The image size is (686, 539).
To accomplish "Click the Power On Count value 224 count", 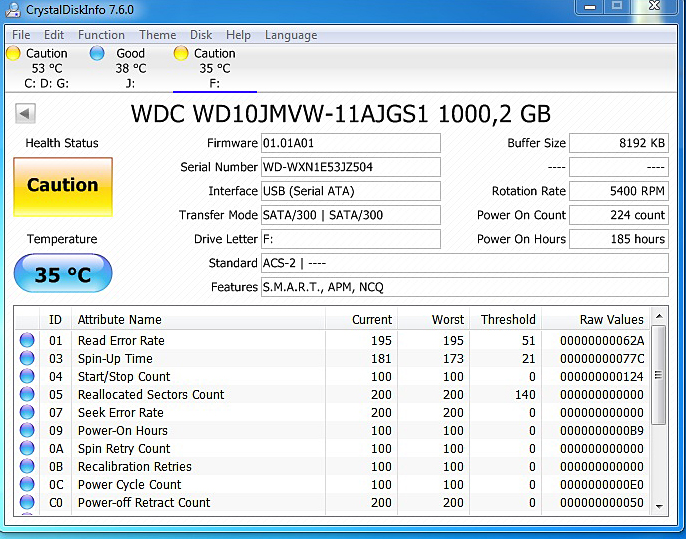I will [x=619, y=215].
